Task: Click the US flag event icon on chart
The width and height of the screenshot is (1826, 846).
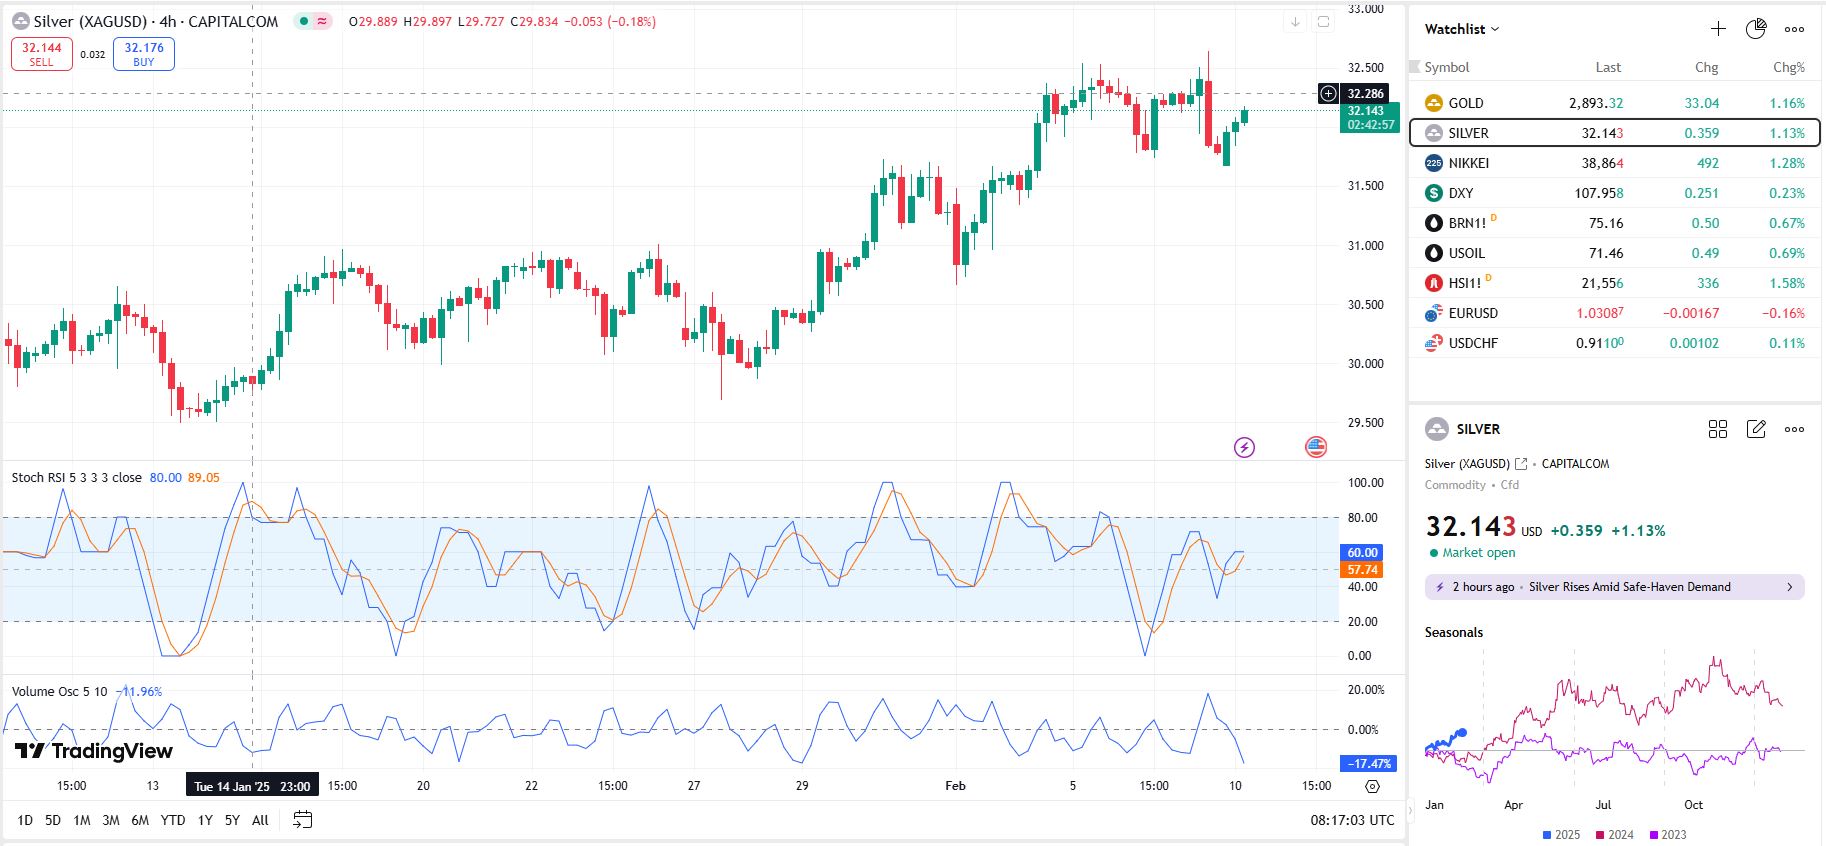Action: click(1316, 447)
